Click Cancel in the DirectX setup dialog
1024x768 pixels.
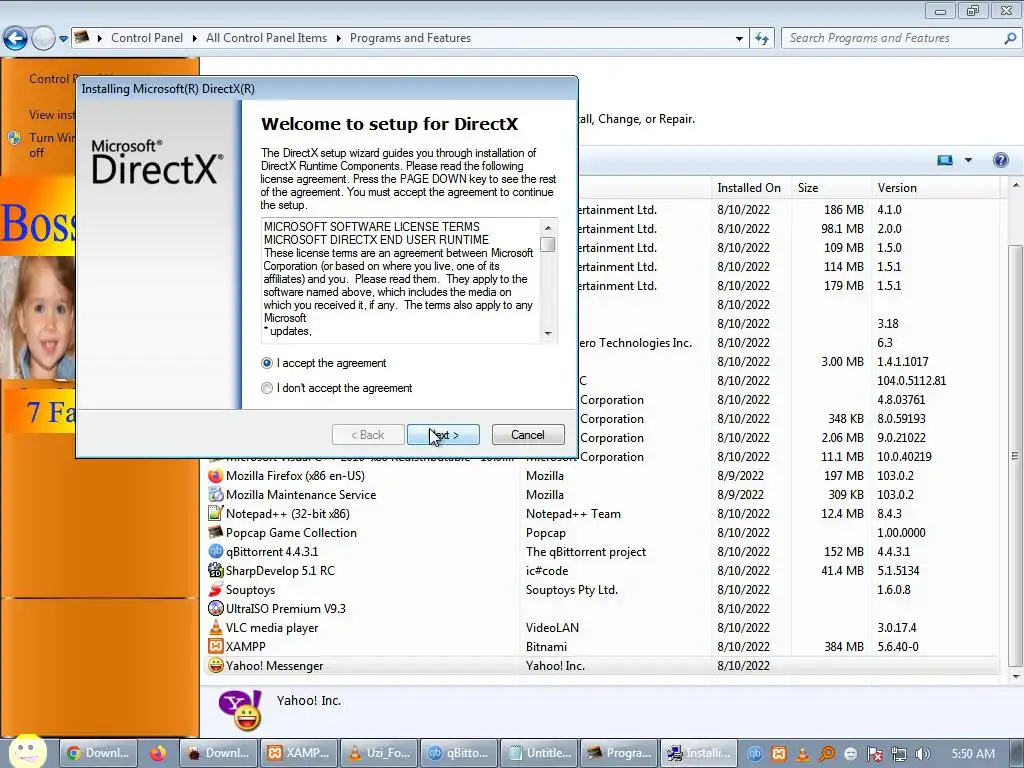[x=528, y=435]
